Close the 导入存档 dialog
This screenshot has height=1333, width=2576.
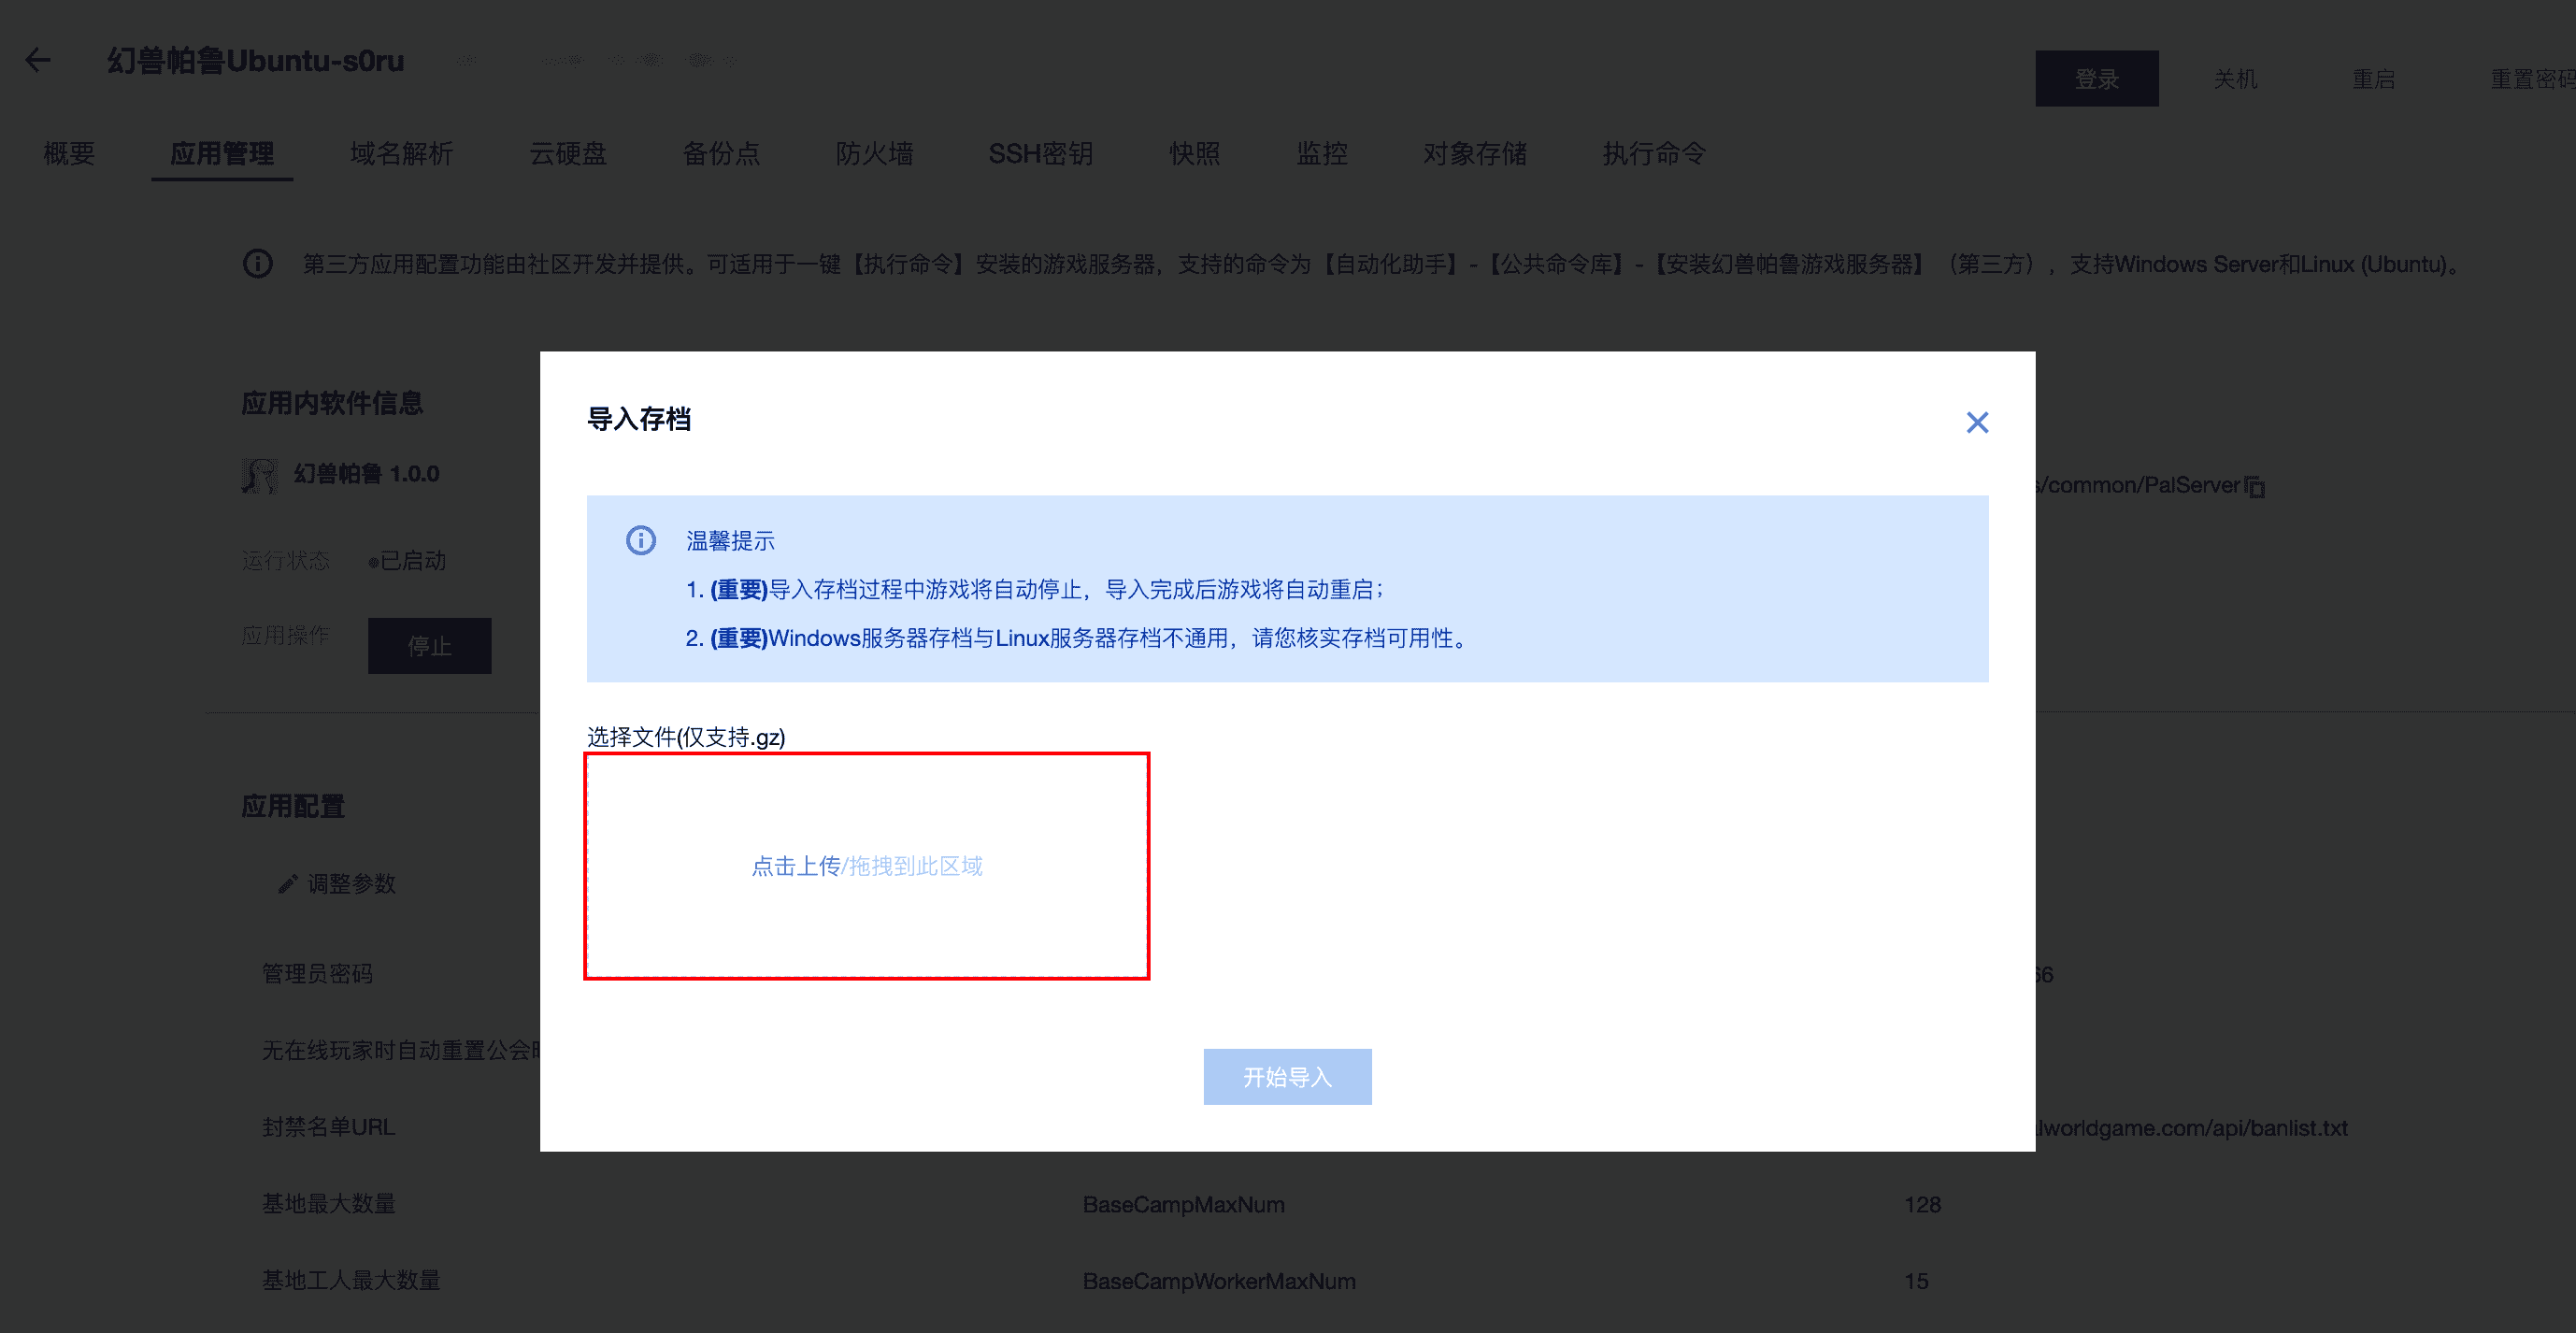pos(1977,422)
